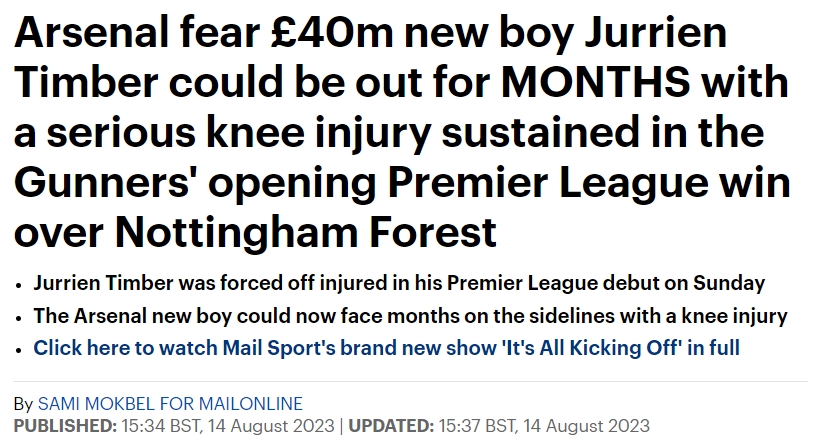Open Sami Mokbel's author link

coord(170,404)
